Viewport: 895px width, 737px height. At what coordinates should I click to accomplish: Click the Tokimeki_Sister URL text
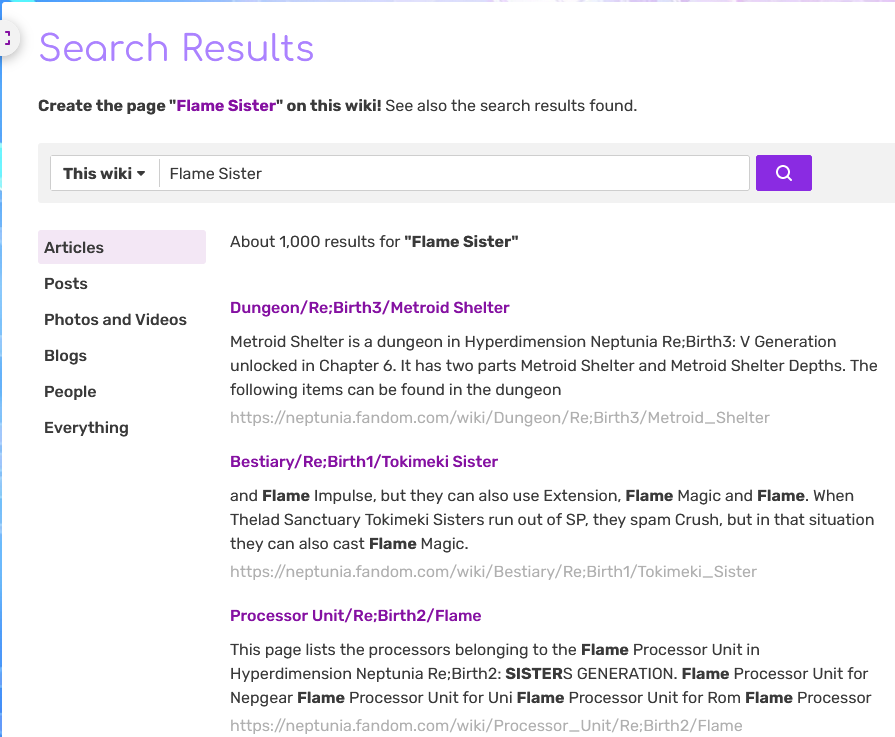tap(493, 571)
